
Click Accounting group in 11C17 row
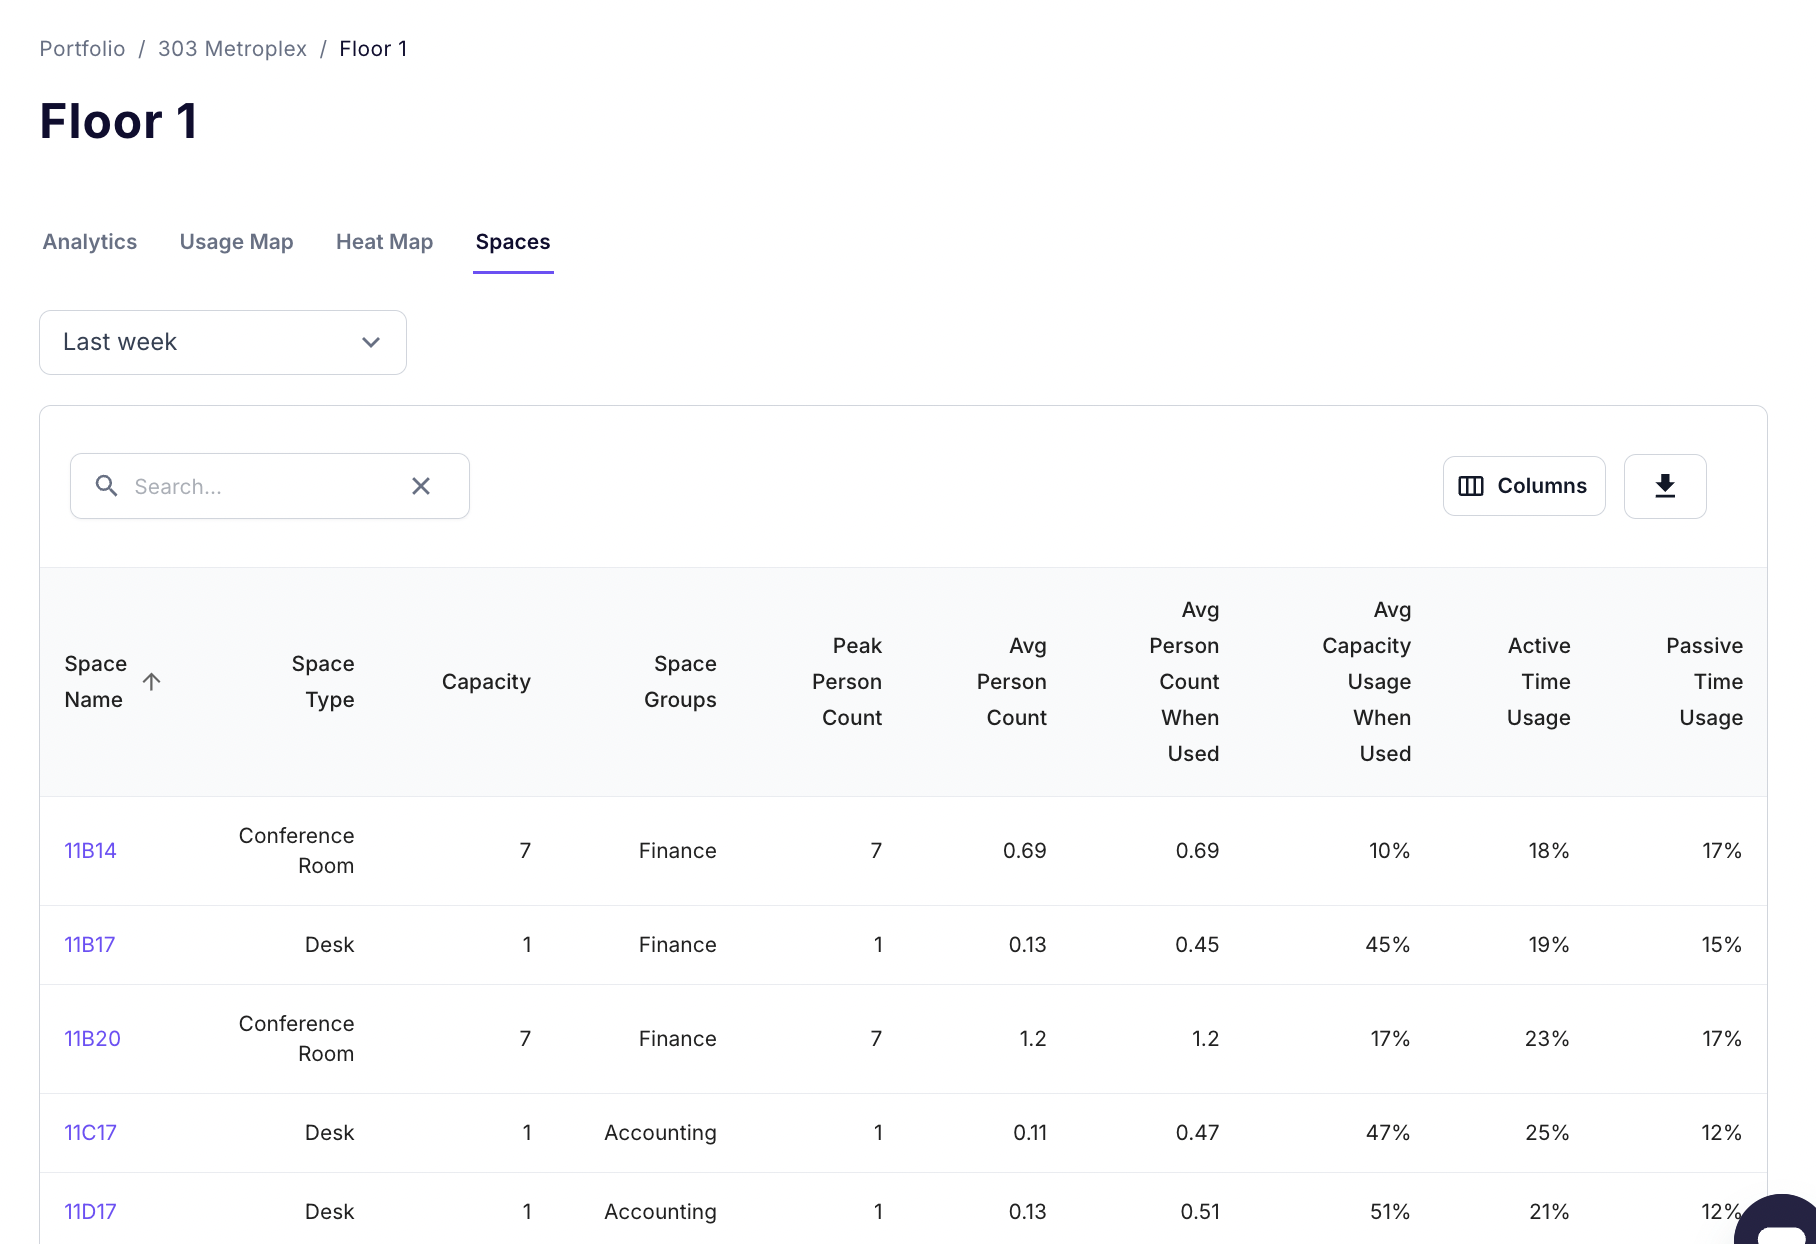coord(660,1133)
